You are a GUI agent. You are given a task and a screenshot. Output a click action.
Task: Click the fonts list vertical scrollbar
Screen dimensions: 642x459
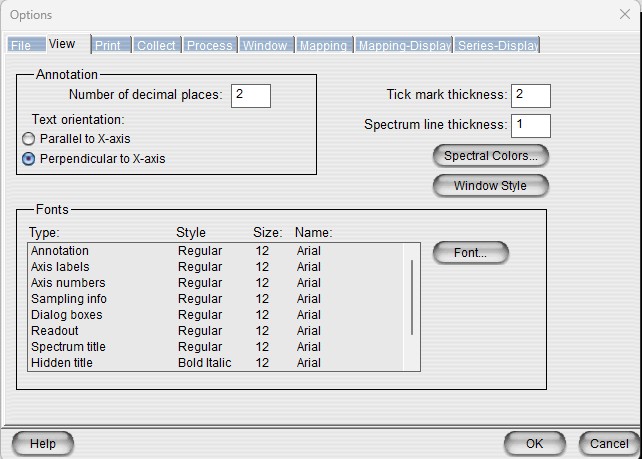tap(412, 290)
